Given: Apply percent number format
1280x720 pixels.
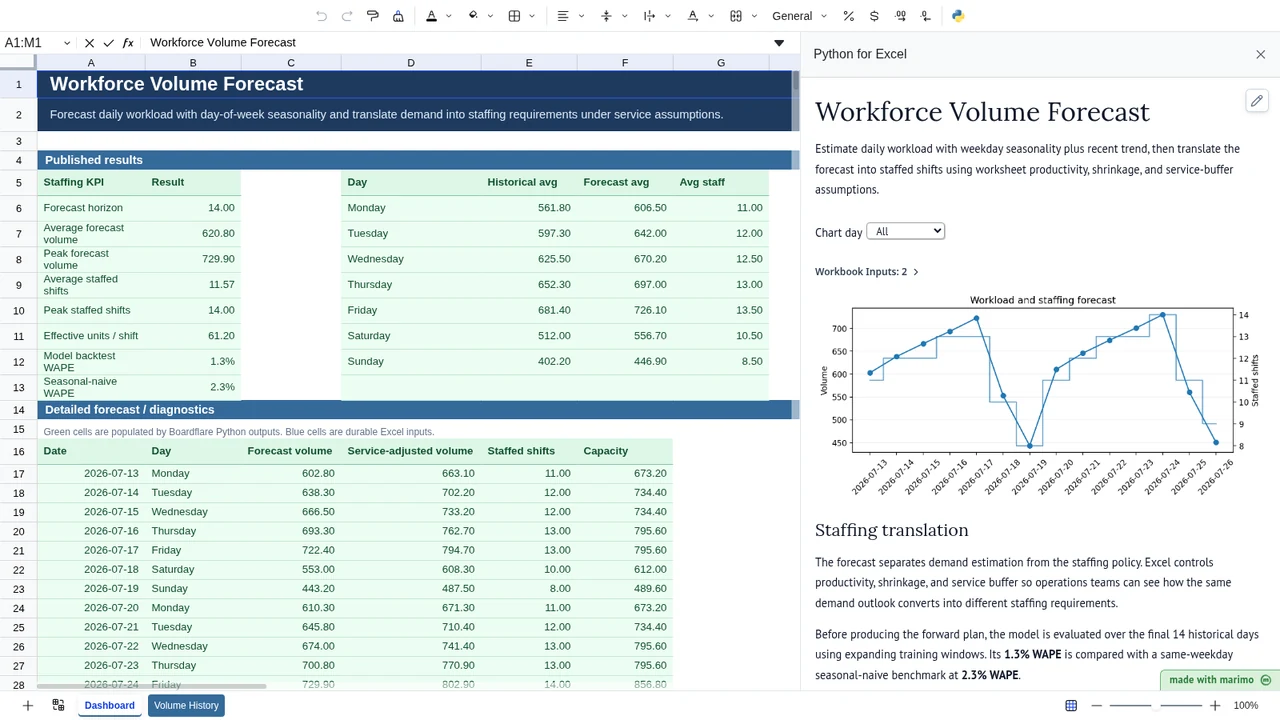Looking at the screenshot, I should pos(848,16).
